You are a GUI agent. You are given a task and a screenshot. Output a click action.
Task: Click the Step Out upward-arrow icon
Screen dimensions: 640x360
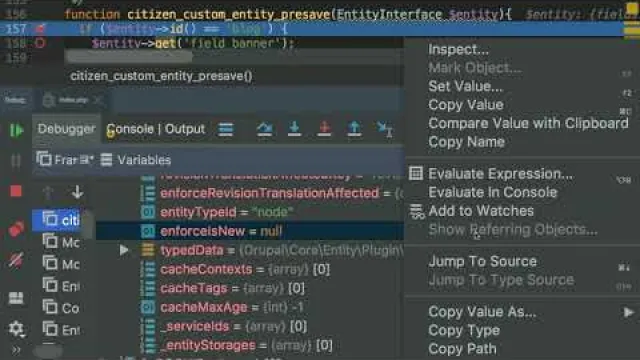[354, 129]
